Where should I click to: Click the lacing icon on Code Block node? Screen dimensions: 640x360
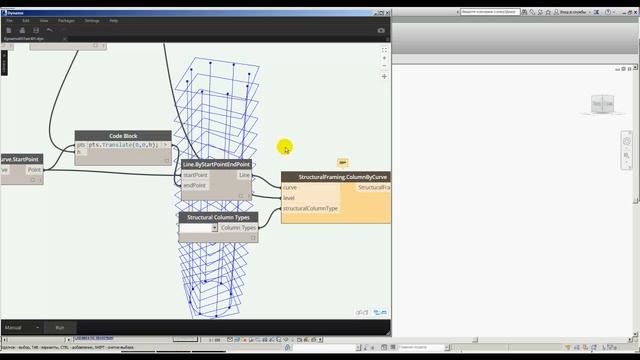[x=167, y=161]
